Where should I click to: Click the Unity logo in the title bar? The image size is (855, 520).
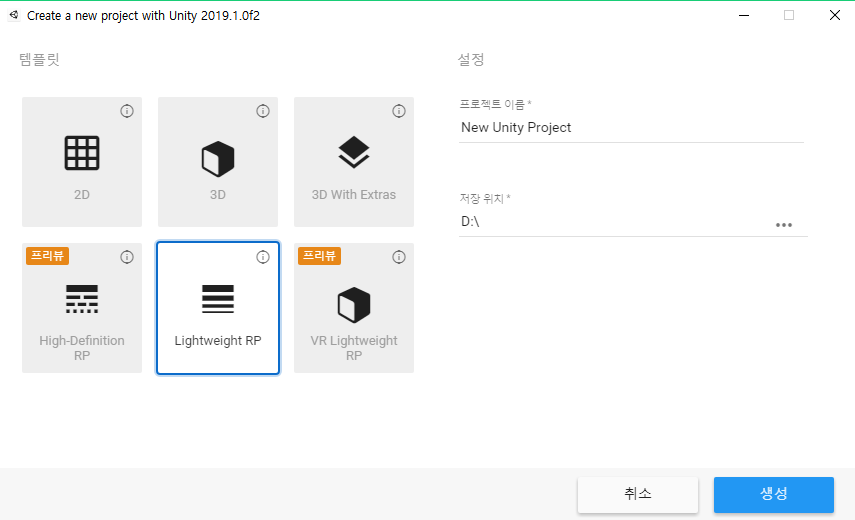tap(14, 15)
